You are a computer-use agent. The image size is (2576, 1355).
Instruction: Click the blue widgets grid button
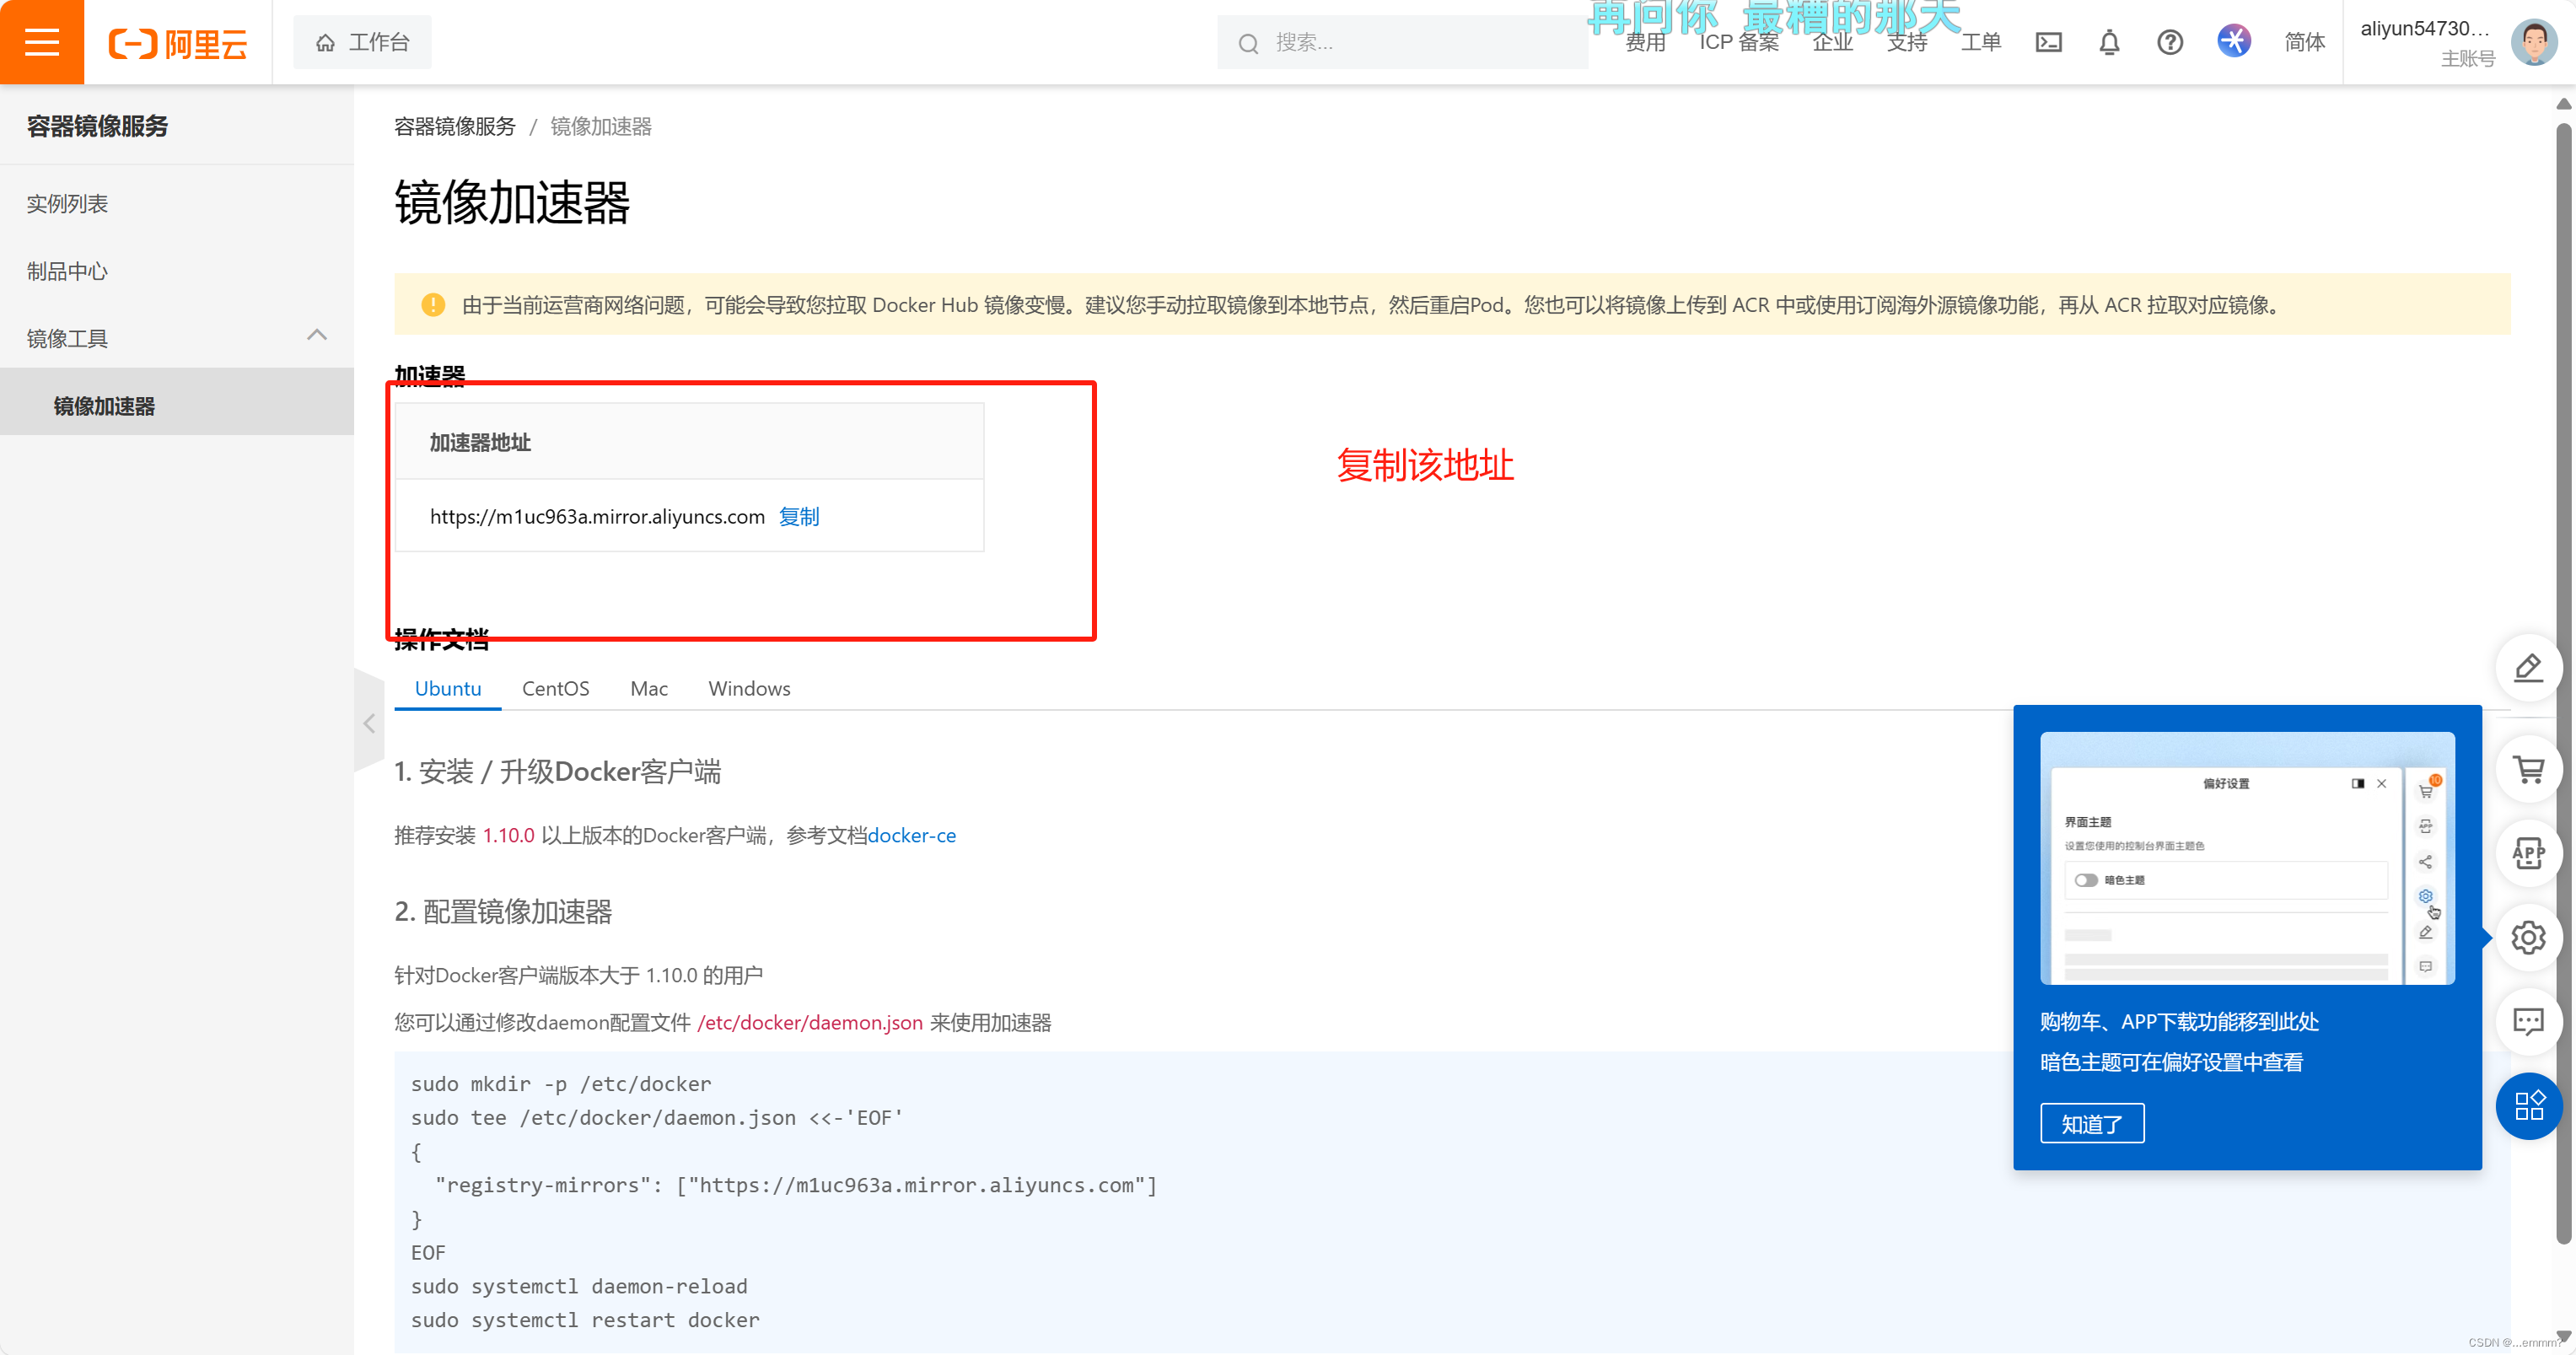click(2528, 1105)
